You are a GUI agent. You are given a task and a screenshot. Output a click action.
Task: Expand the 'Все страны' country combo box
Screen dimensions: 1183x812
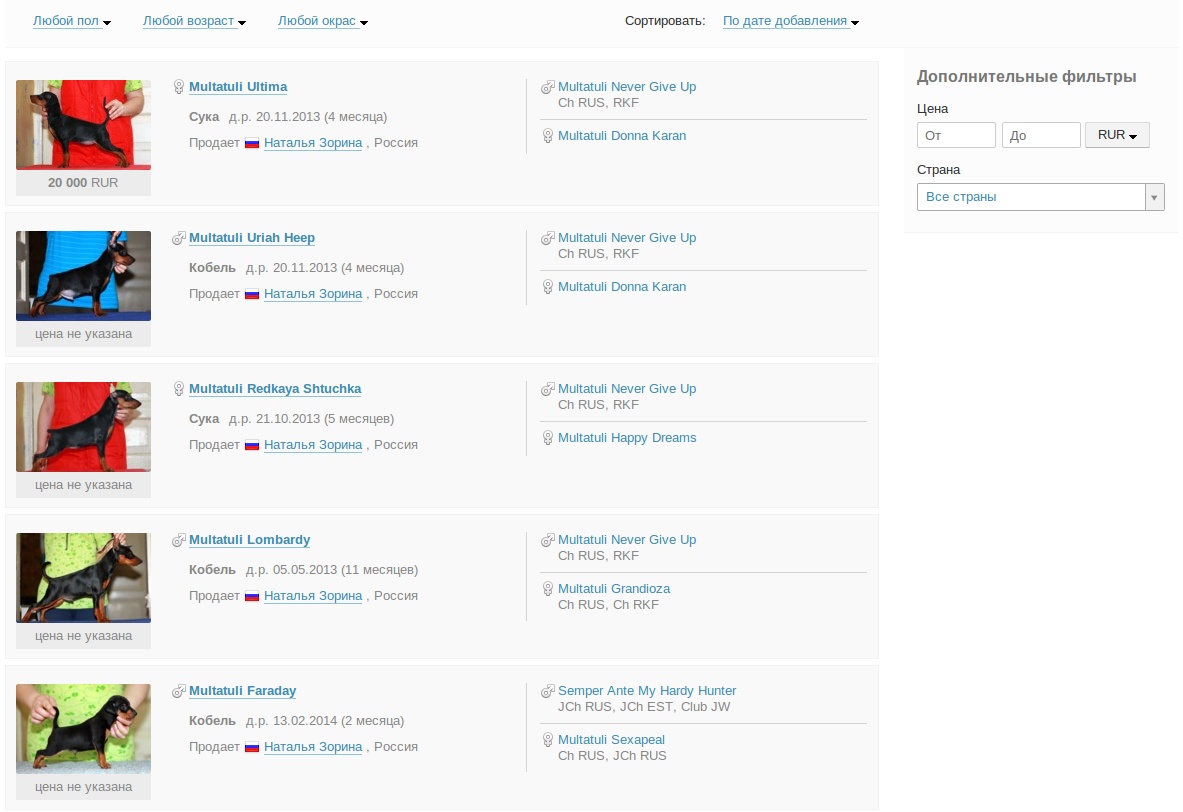pos(1040,197)
